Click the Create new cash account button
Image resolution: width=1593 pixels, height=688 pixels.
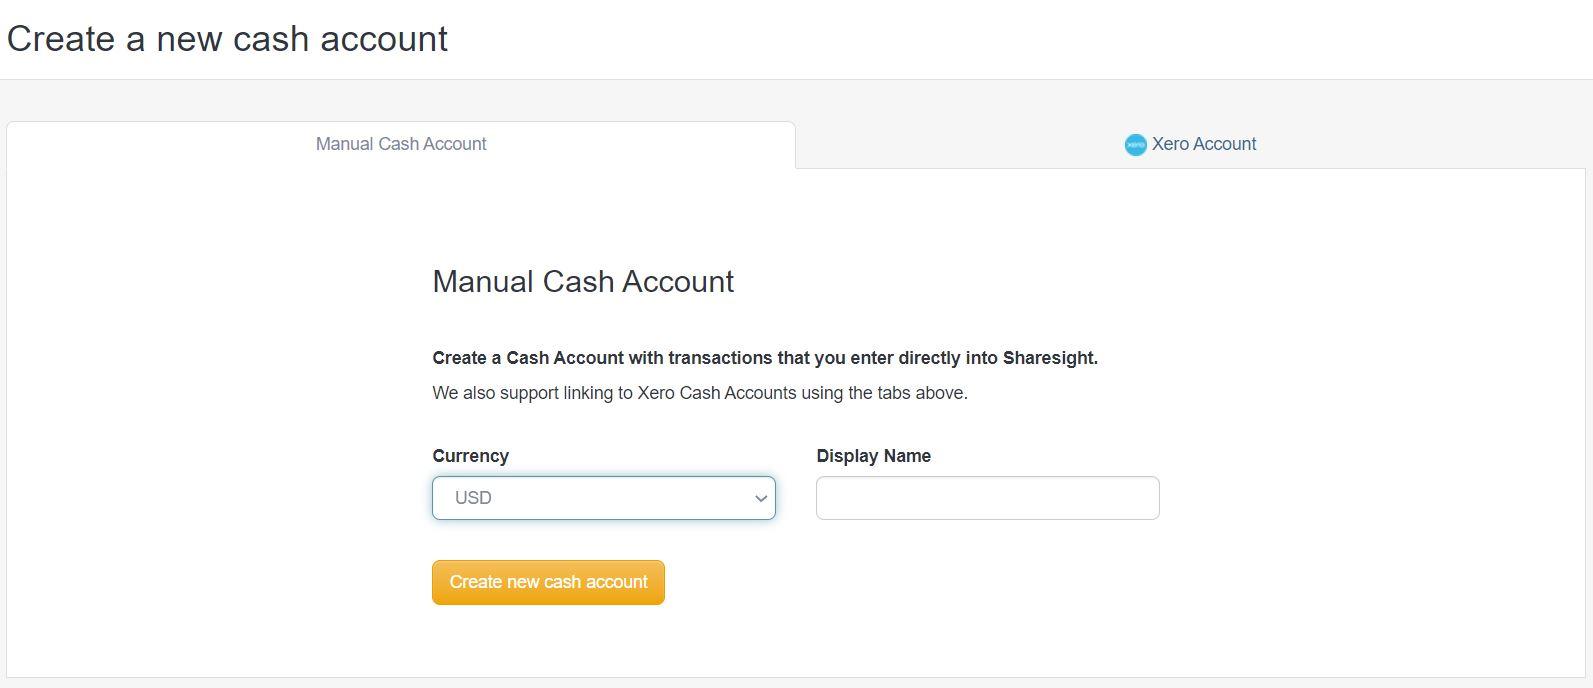(548, 582)
